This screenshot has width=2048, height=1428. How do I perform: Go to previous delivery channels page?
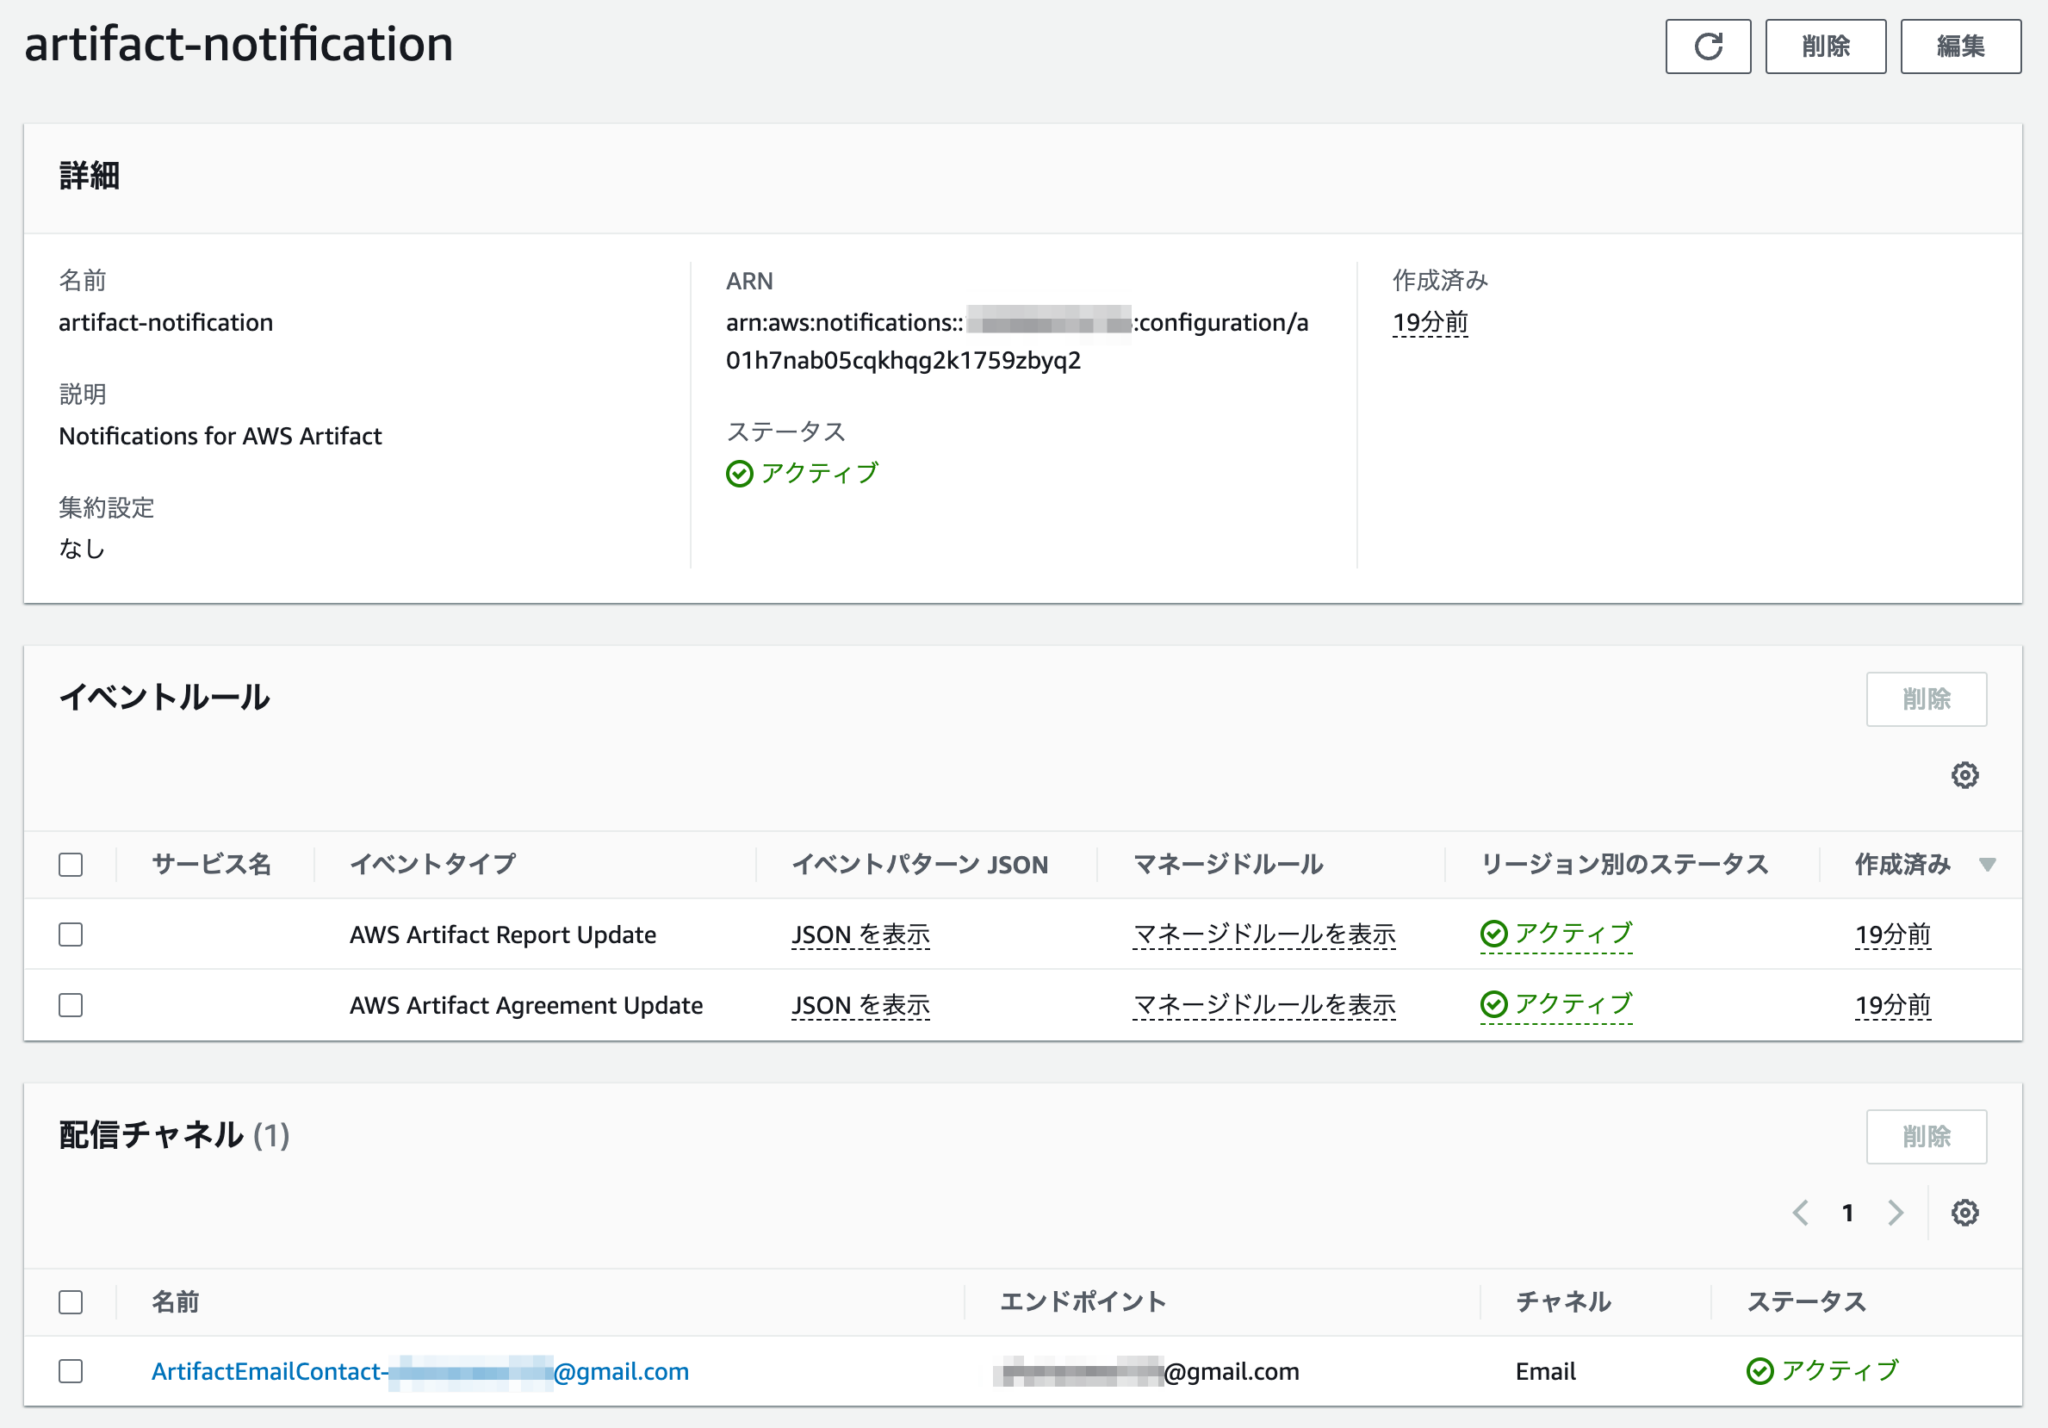(1800, 1212)
